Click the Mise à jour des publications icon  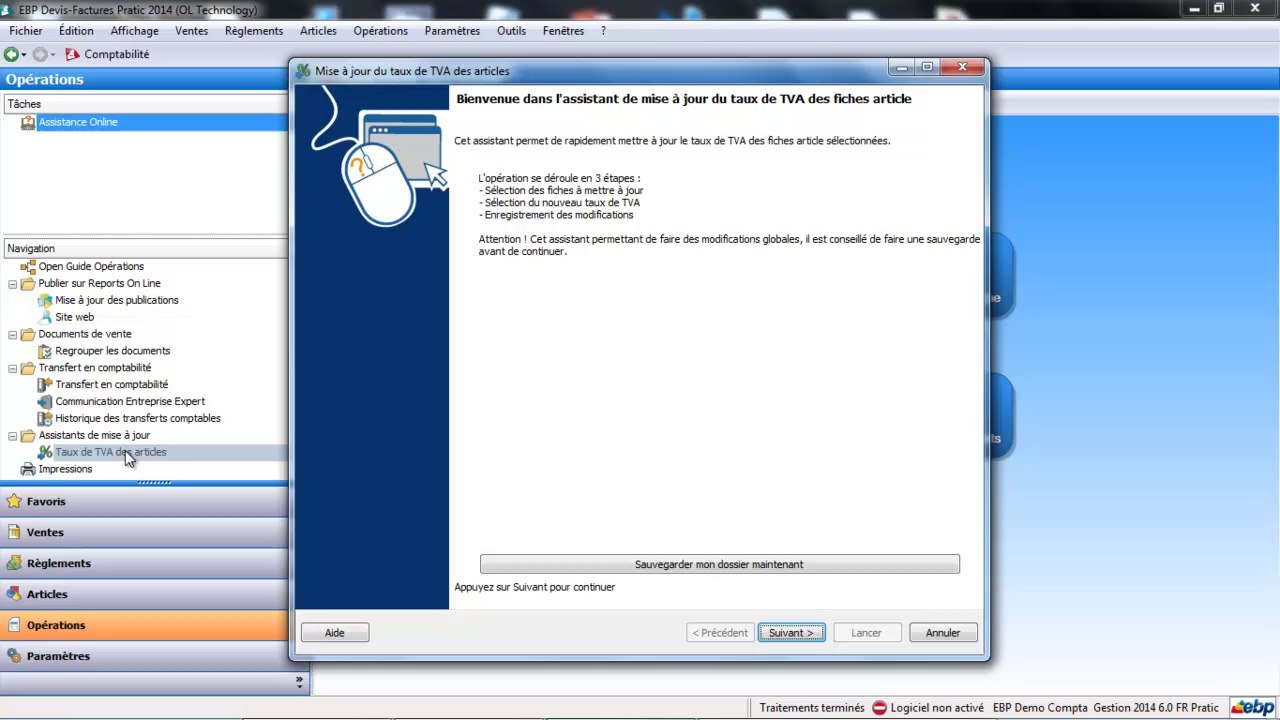45,300
